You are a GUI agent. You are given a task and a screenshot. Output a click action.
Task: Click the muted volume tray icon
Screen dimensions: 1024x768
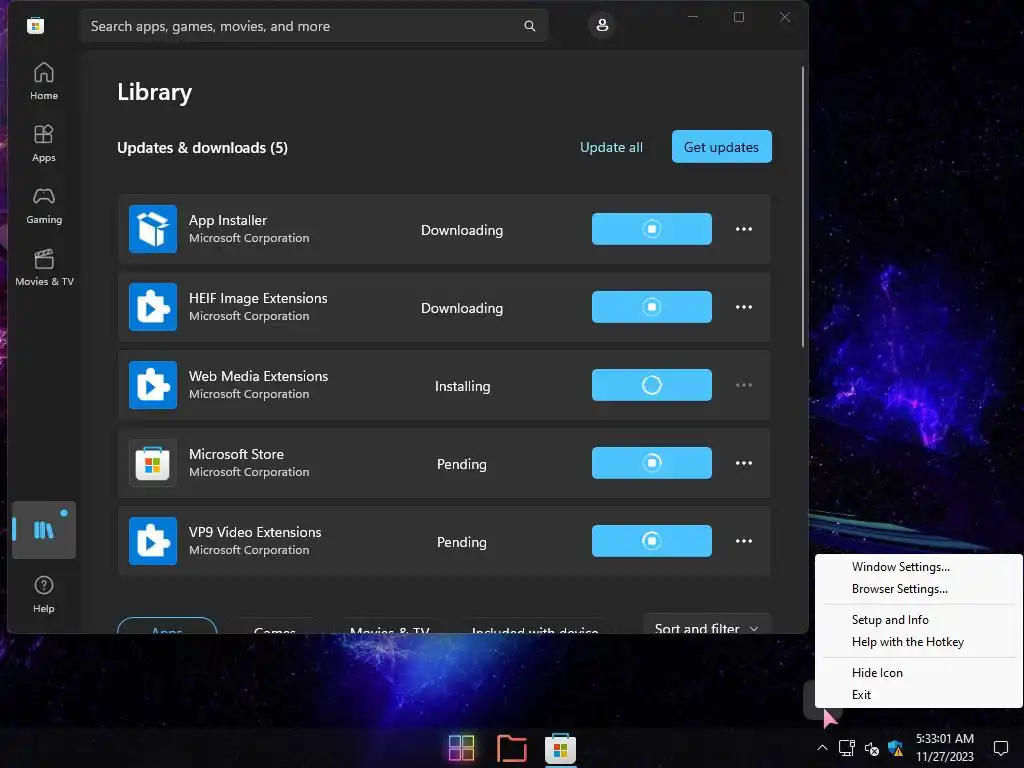tap(871, 748)
